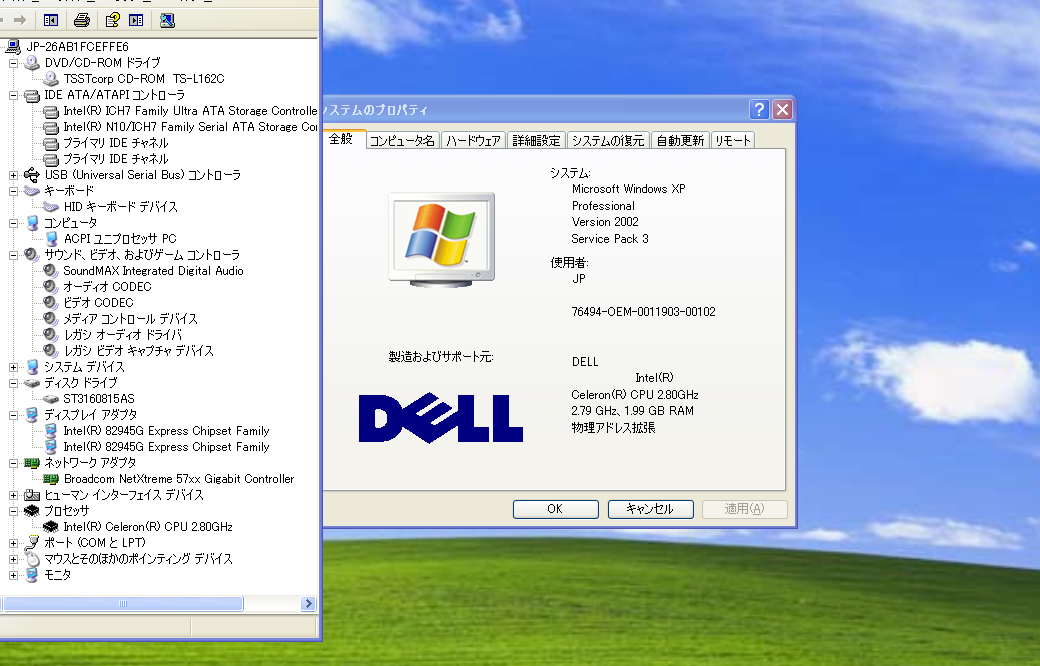Click the ディスプレイ アダプタ category icon
Viewport: 1040px width, 666px height.
pos(32,415)
